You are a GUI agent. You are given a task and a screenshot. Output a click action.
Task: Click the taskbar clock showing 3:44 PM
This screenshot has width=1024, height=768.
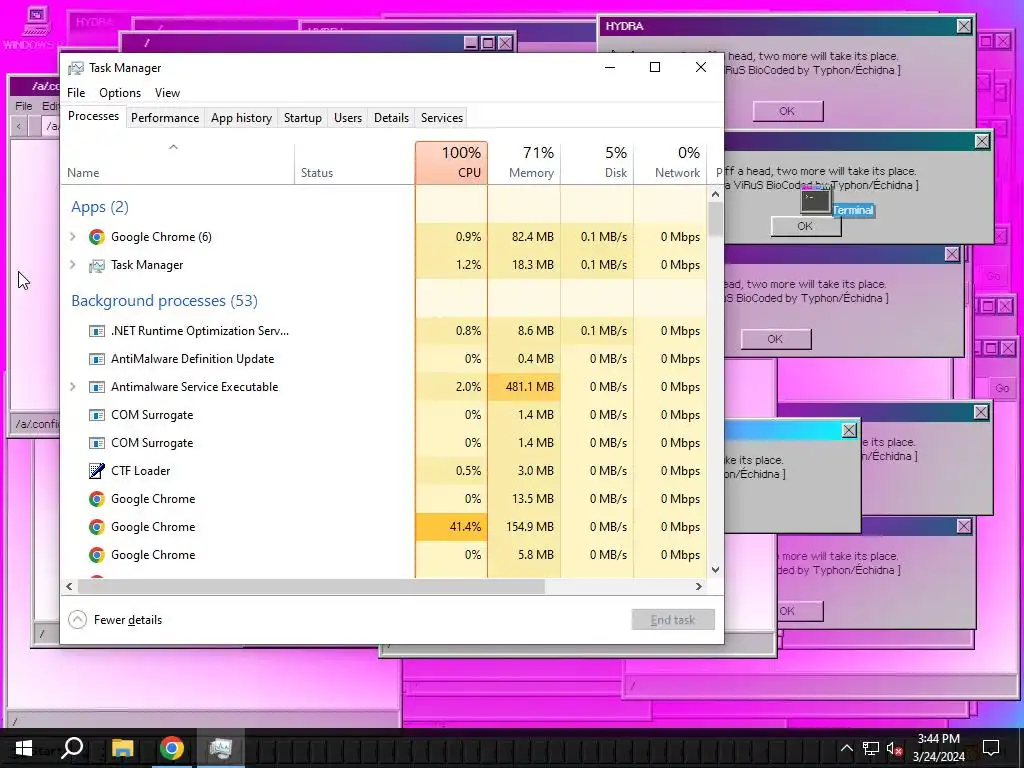click(x=938, y=748)
